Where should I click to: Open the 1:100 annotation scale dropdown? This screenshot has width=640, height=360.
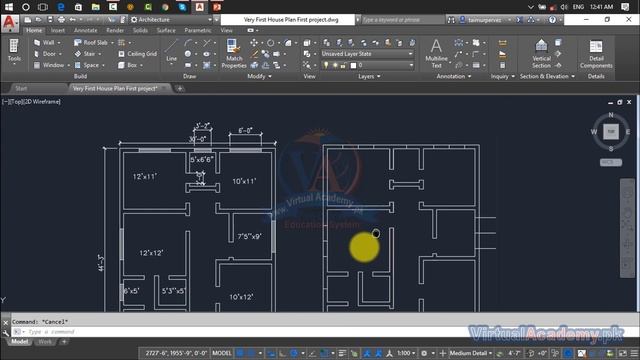pyautogui.click(x=406, y=353)
